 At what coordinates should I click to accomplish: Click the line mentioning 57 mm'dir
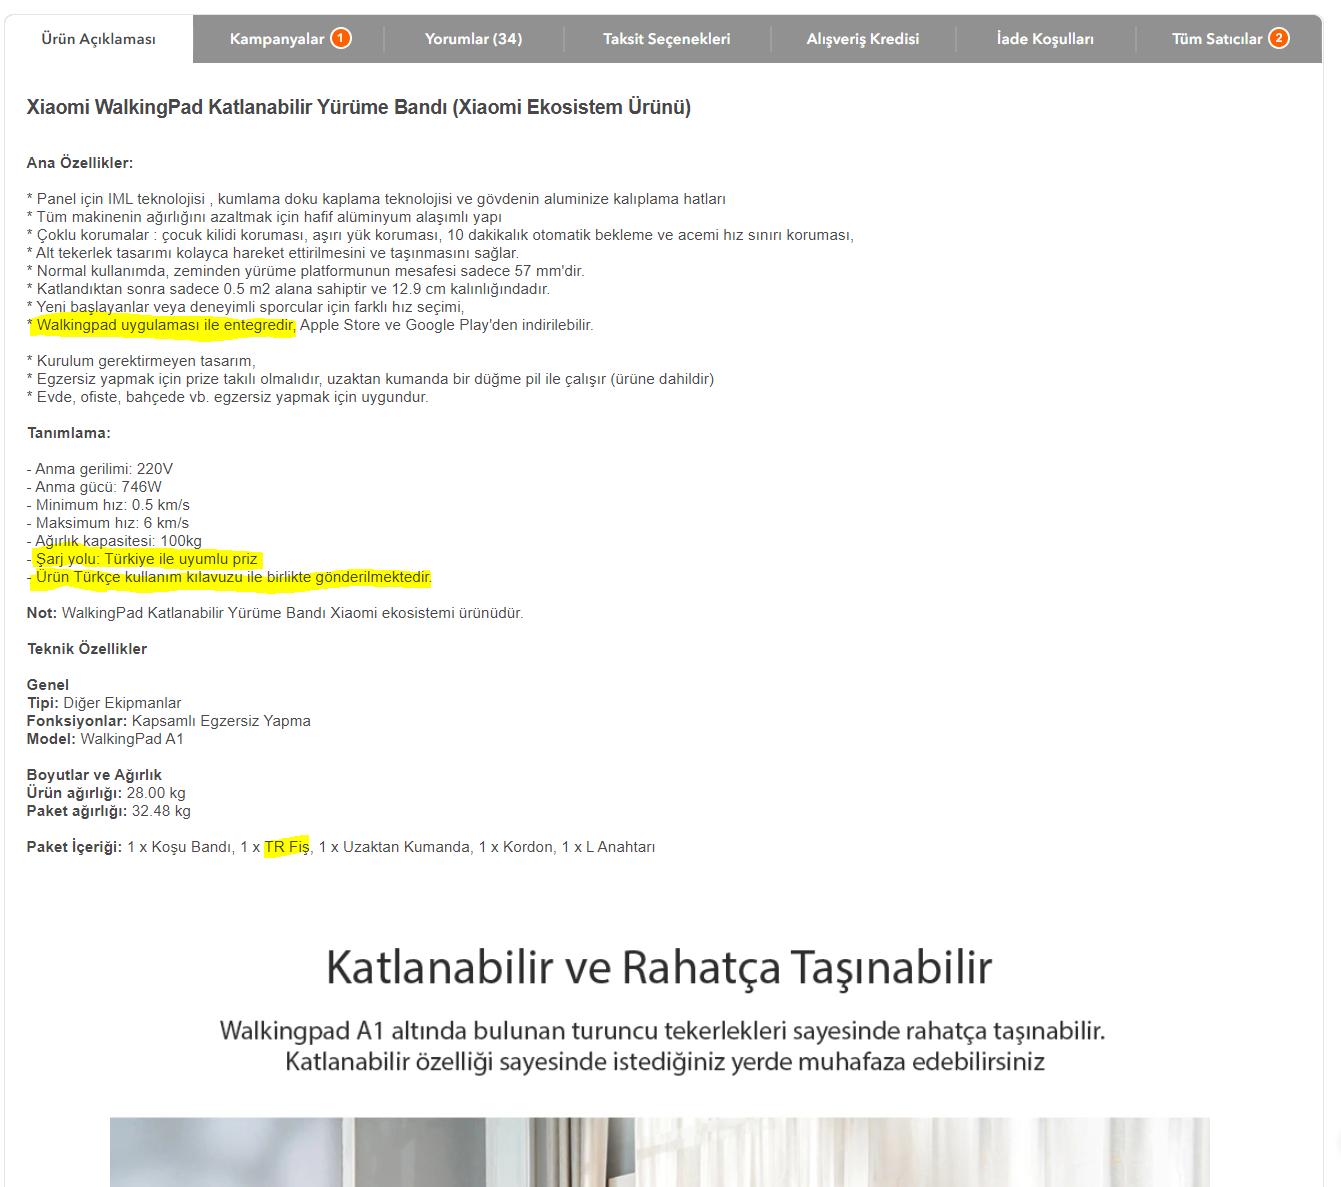[305, 271]
